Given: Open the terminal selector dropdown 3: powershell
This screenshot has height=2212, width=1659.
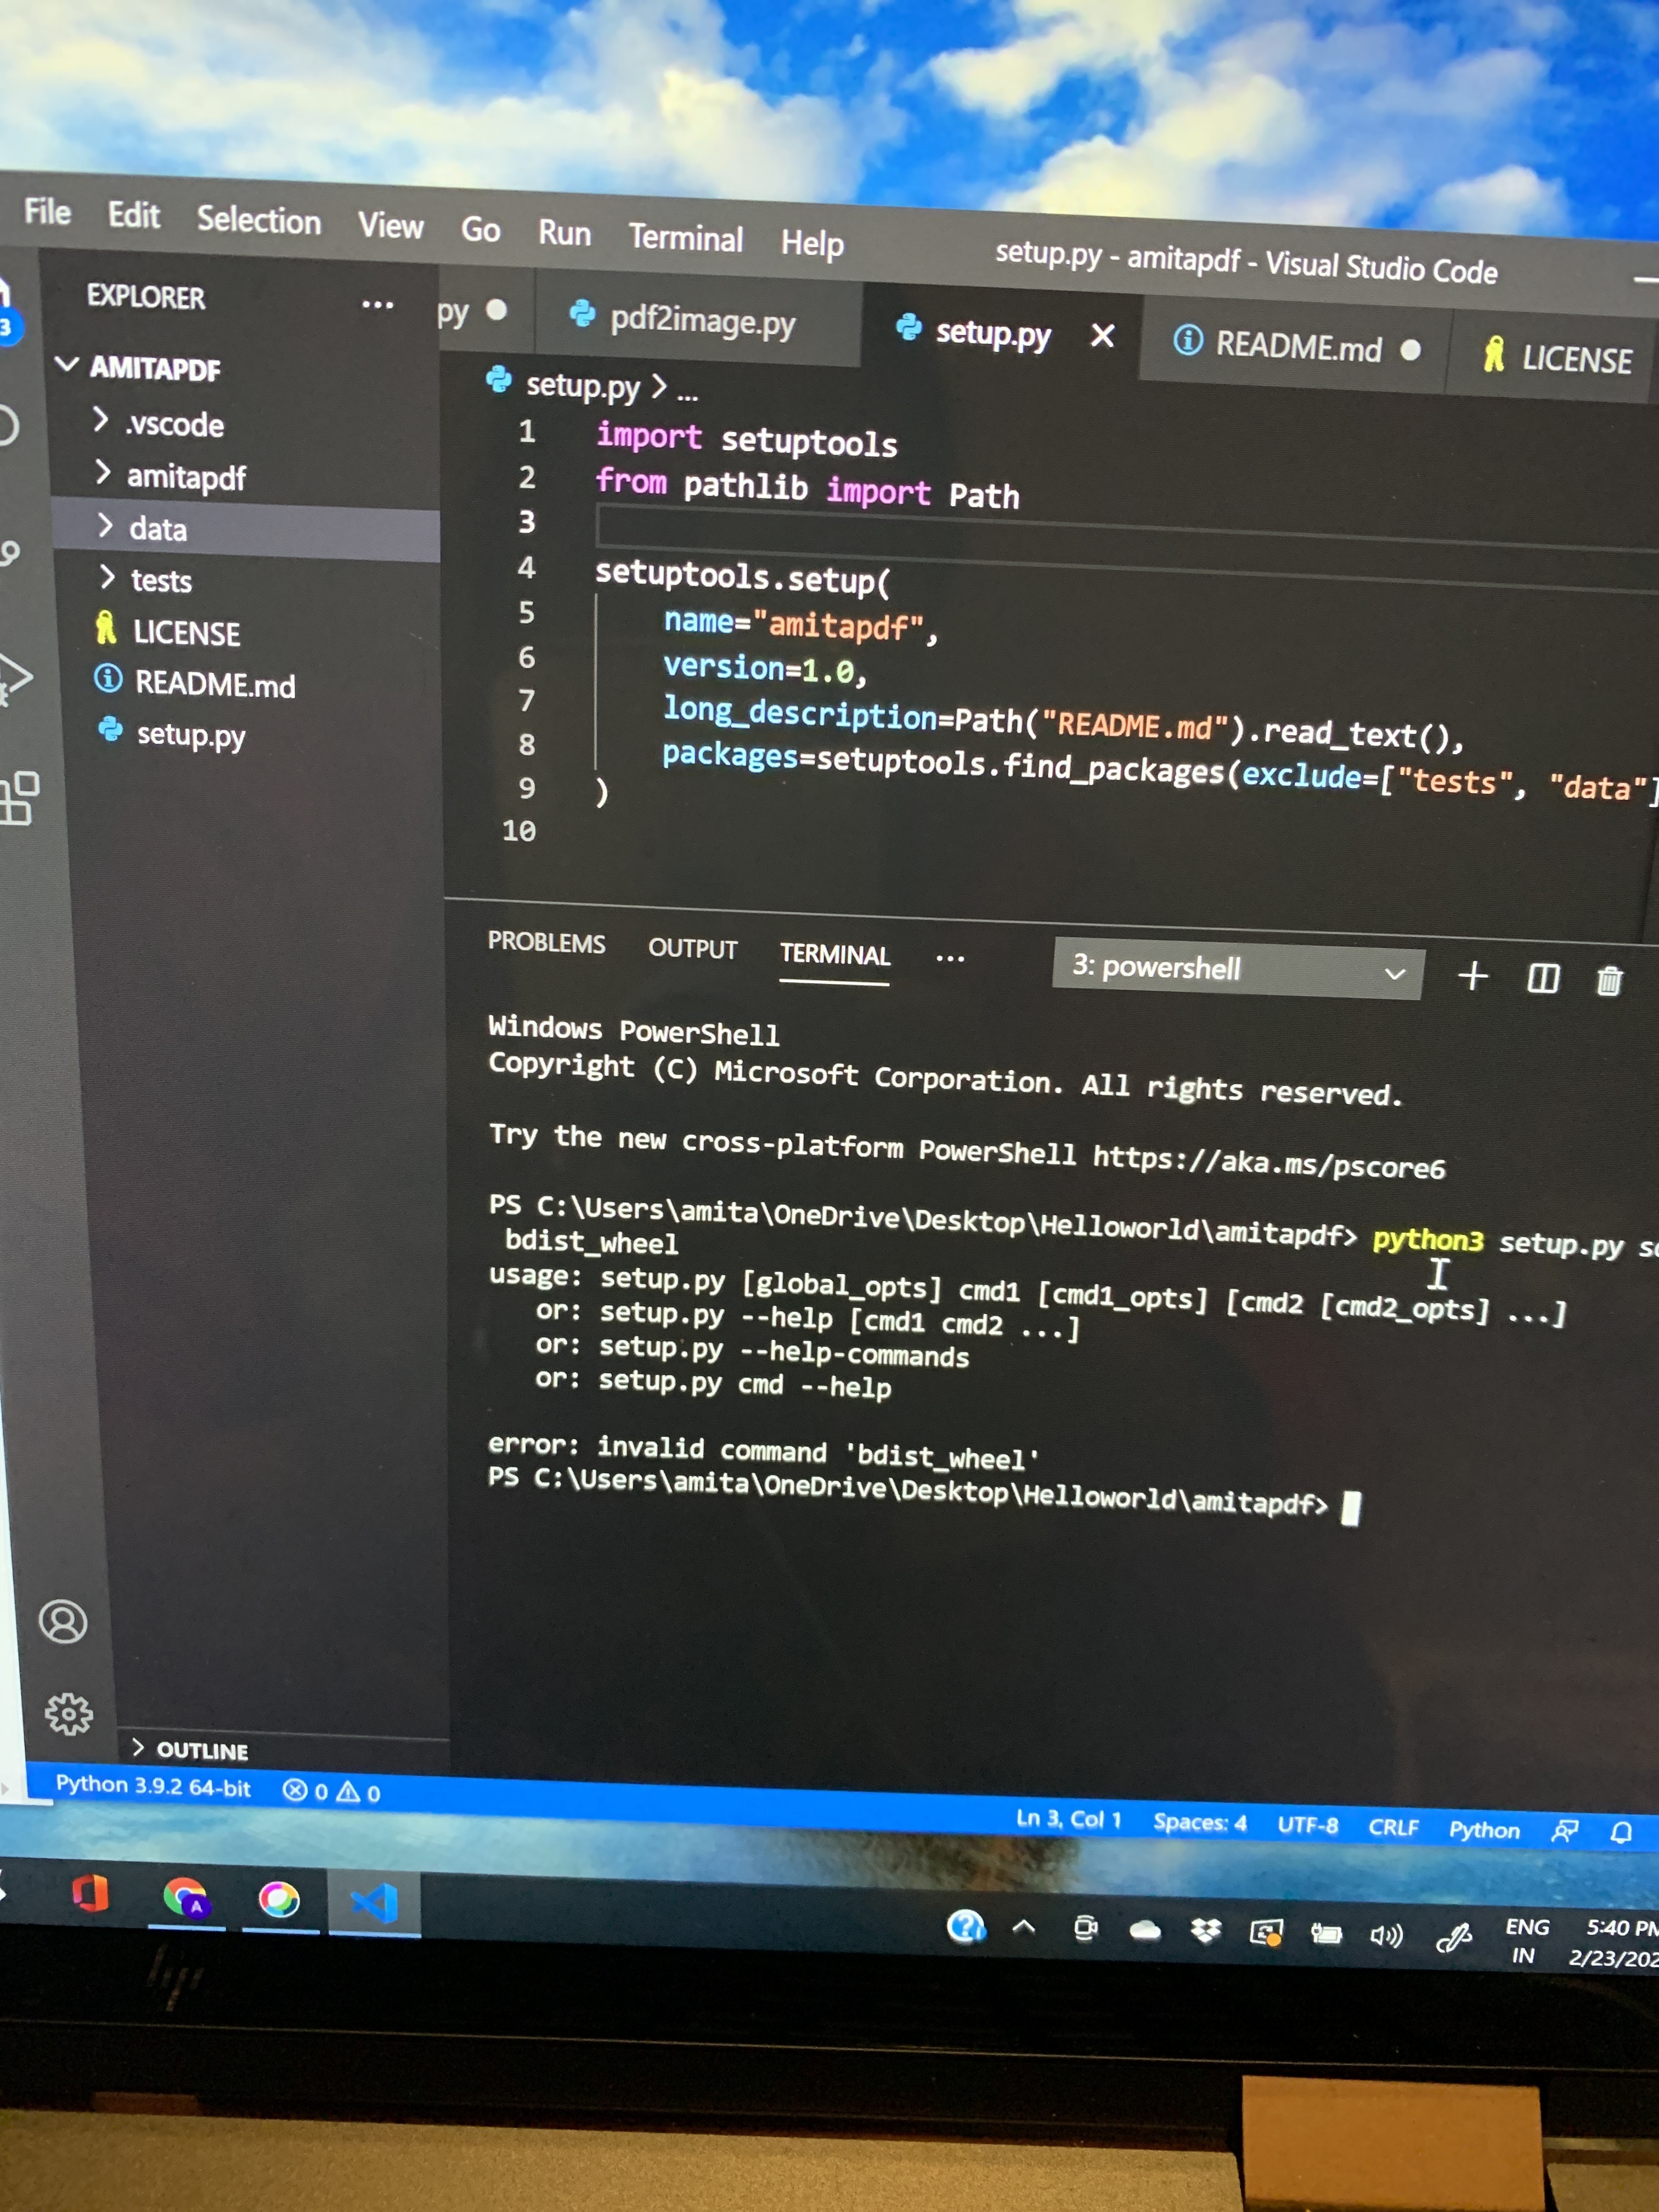Looking at the screenshot, I should click(x=1237, y=969).
